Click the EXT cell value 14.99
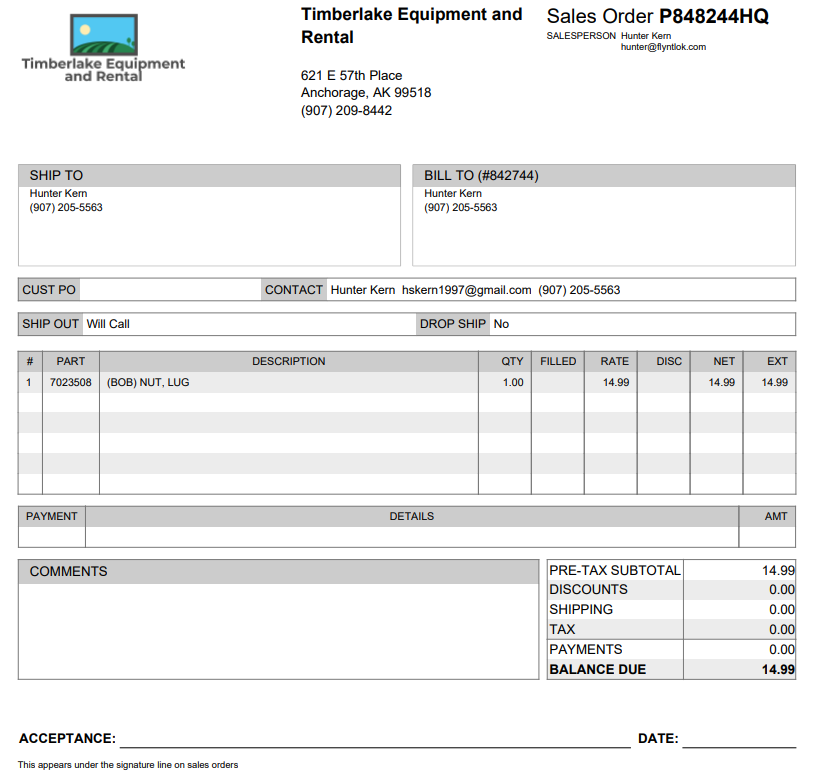This screenshot has width=815, height=775. click(x=774, y=383)
